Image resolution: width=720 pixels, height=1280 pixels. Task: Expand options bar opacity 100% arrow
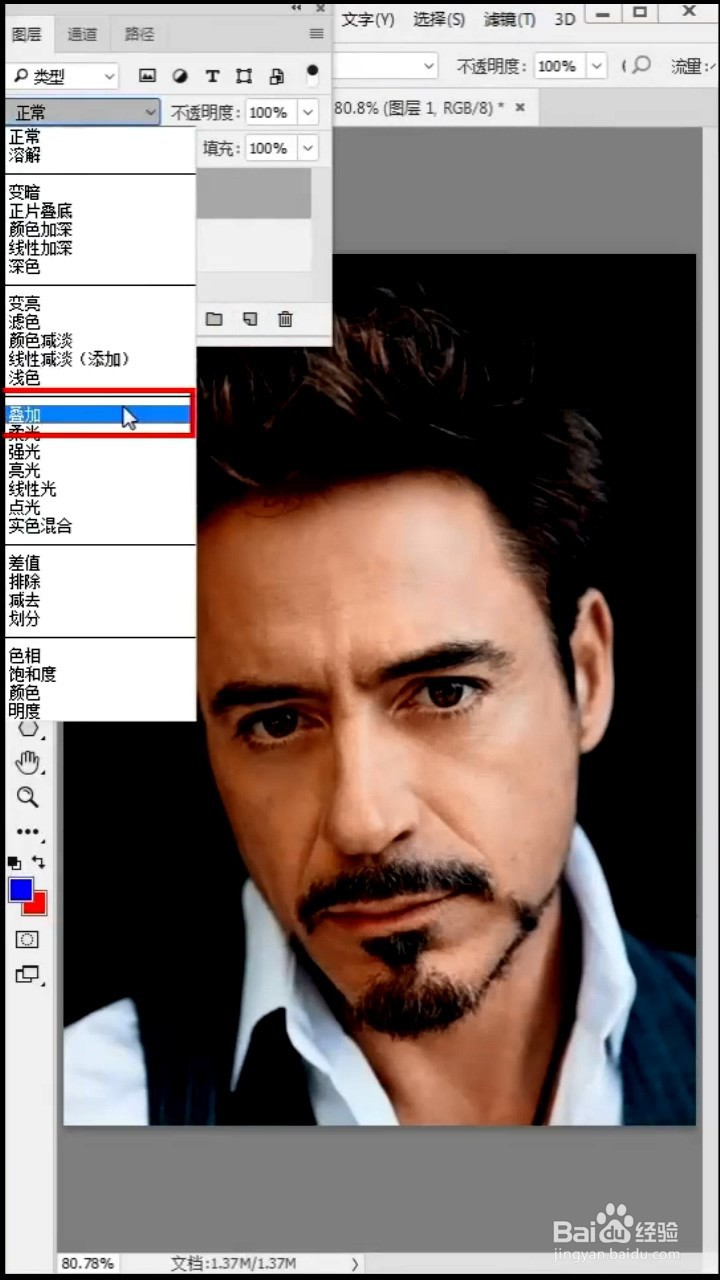coord(597,66)
